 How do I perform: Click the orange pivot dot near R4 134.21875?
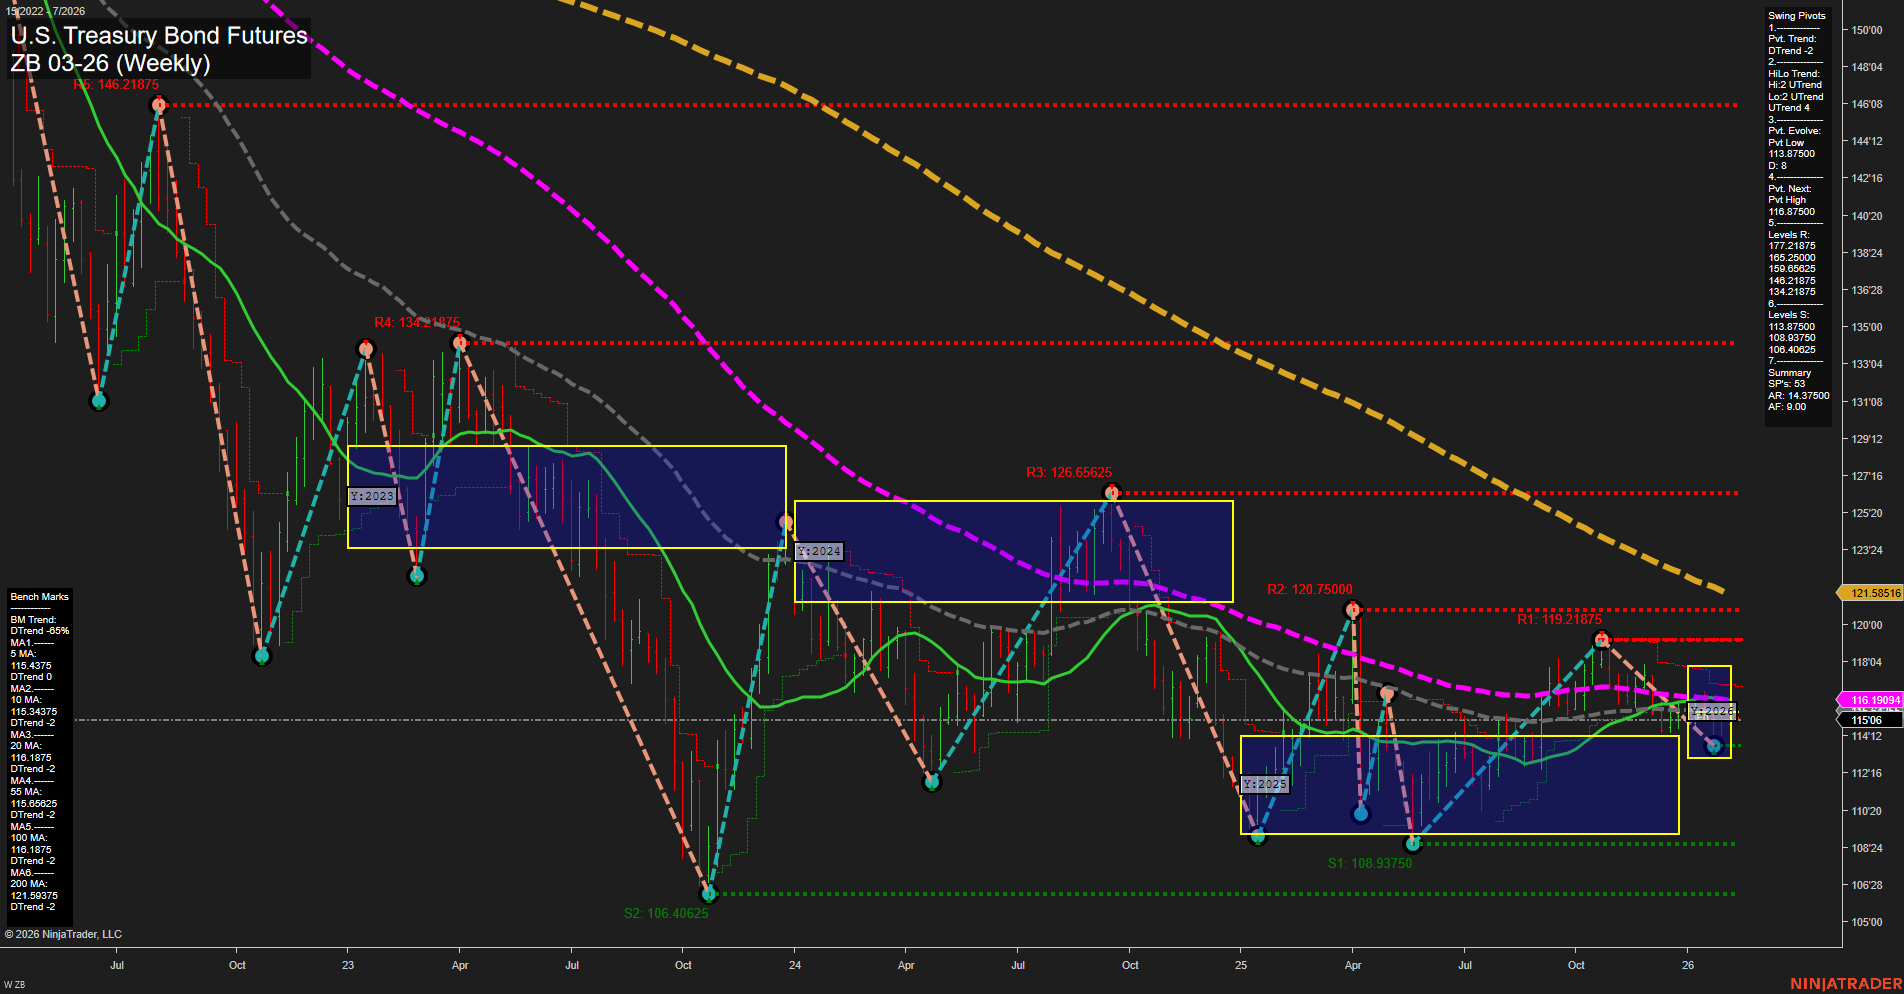coord(460,341)
